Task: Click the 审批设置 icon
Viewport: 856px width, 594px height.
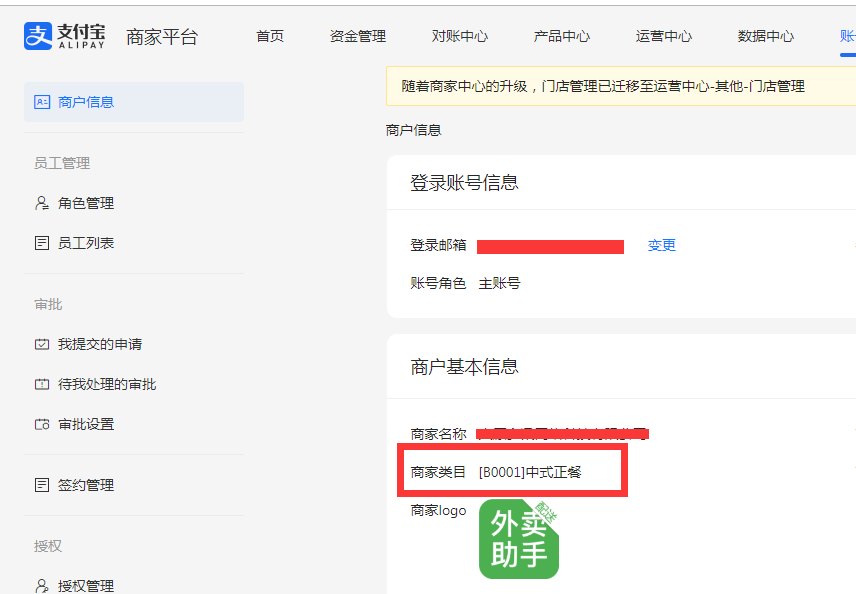Action: (x=42, y=424)
